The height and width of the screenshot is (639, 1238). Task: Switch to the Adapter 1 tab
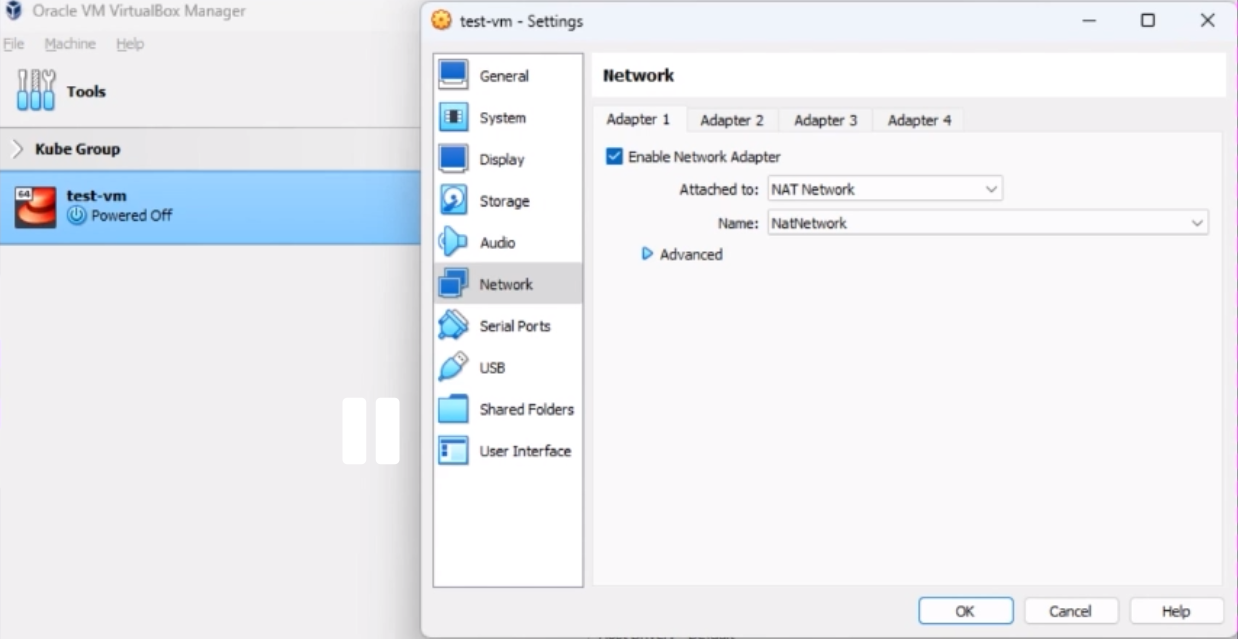638,120
